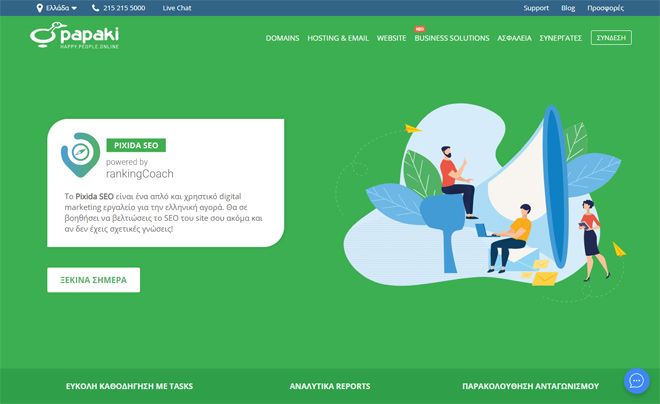
Task: Click the rankingCoach text
Action: (139, 174)
